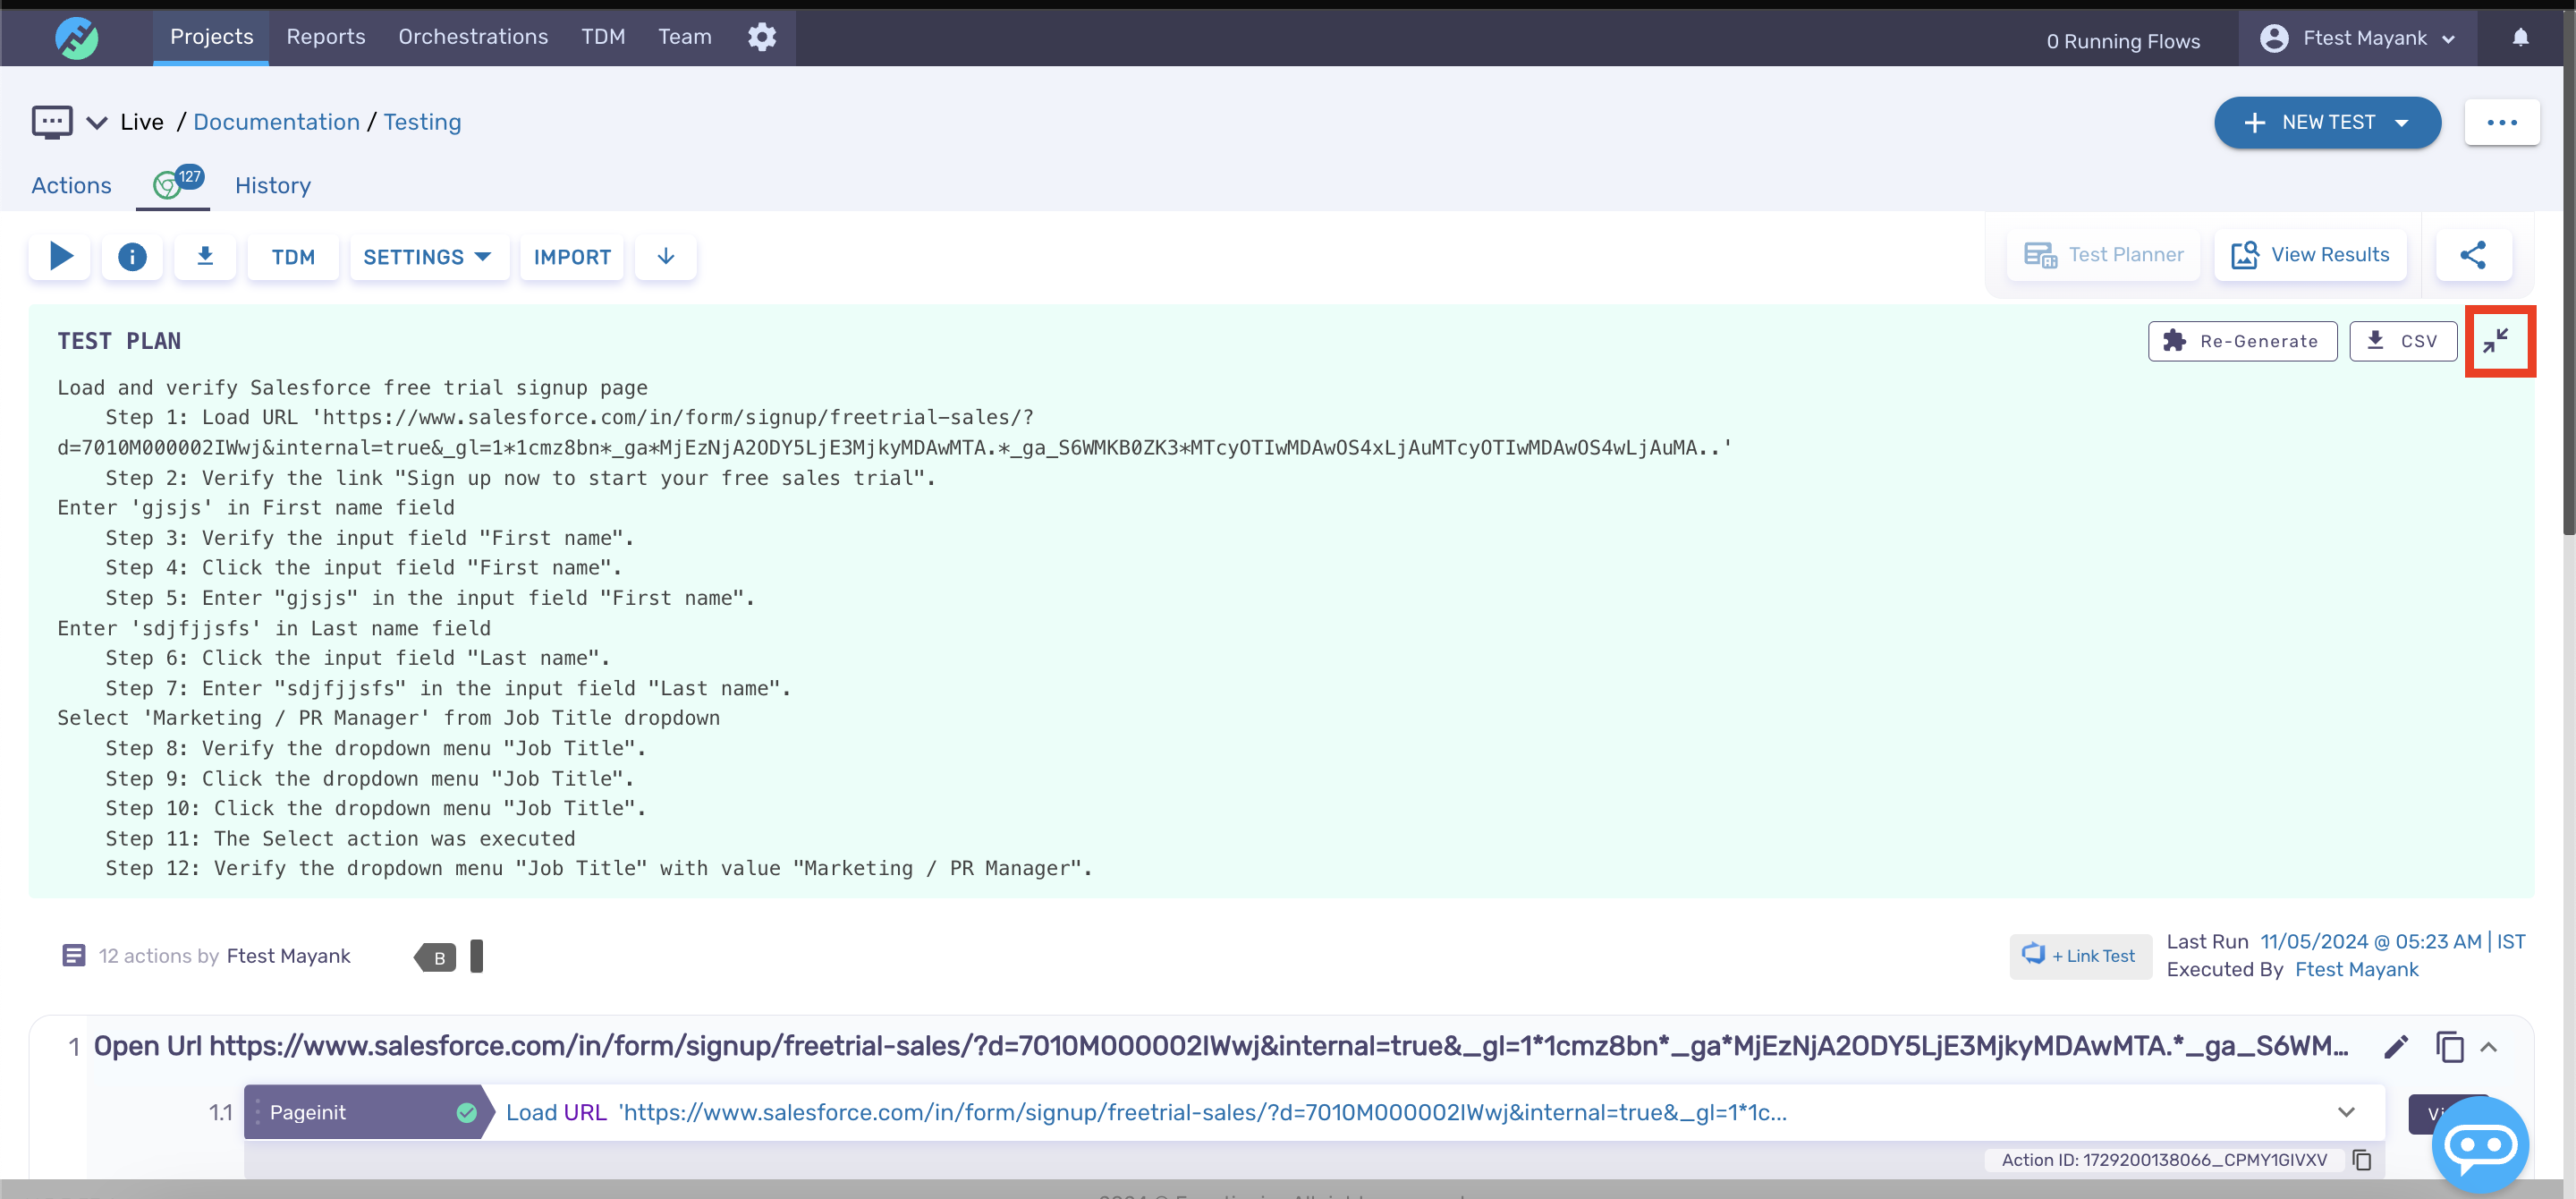Viewport: 2576px width, 1199px height.
Task: Edit step 1 with pencil icon
Action: click(x=2396, y=1047)
